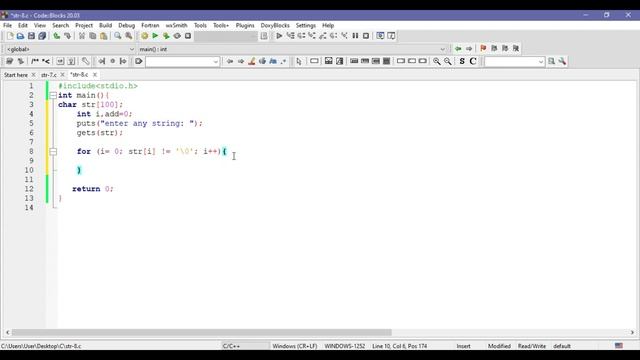Viewport: 640px width, 360px height.
Task: Cut selection with scissors icon
Action: click(82, 36)
